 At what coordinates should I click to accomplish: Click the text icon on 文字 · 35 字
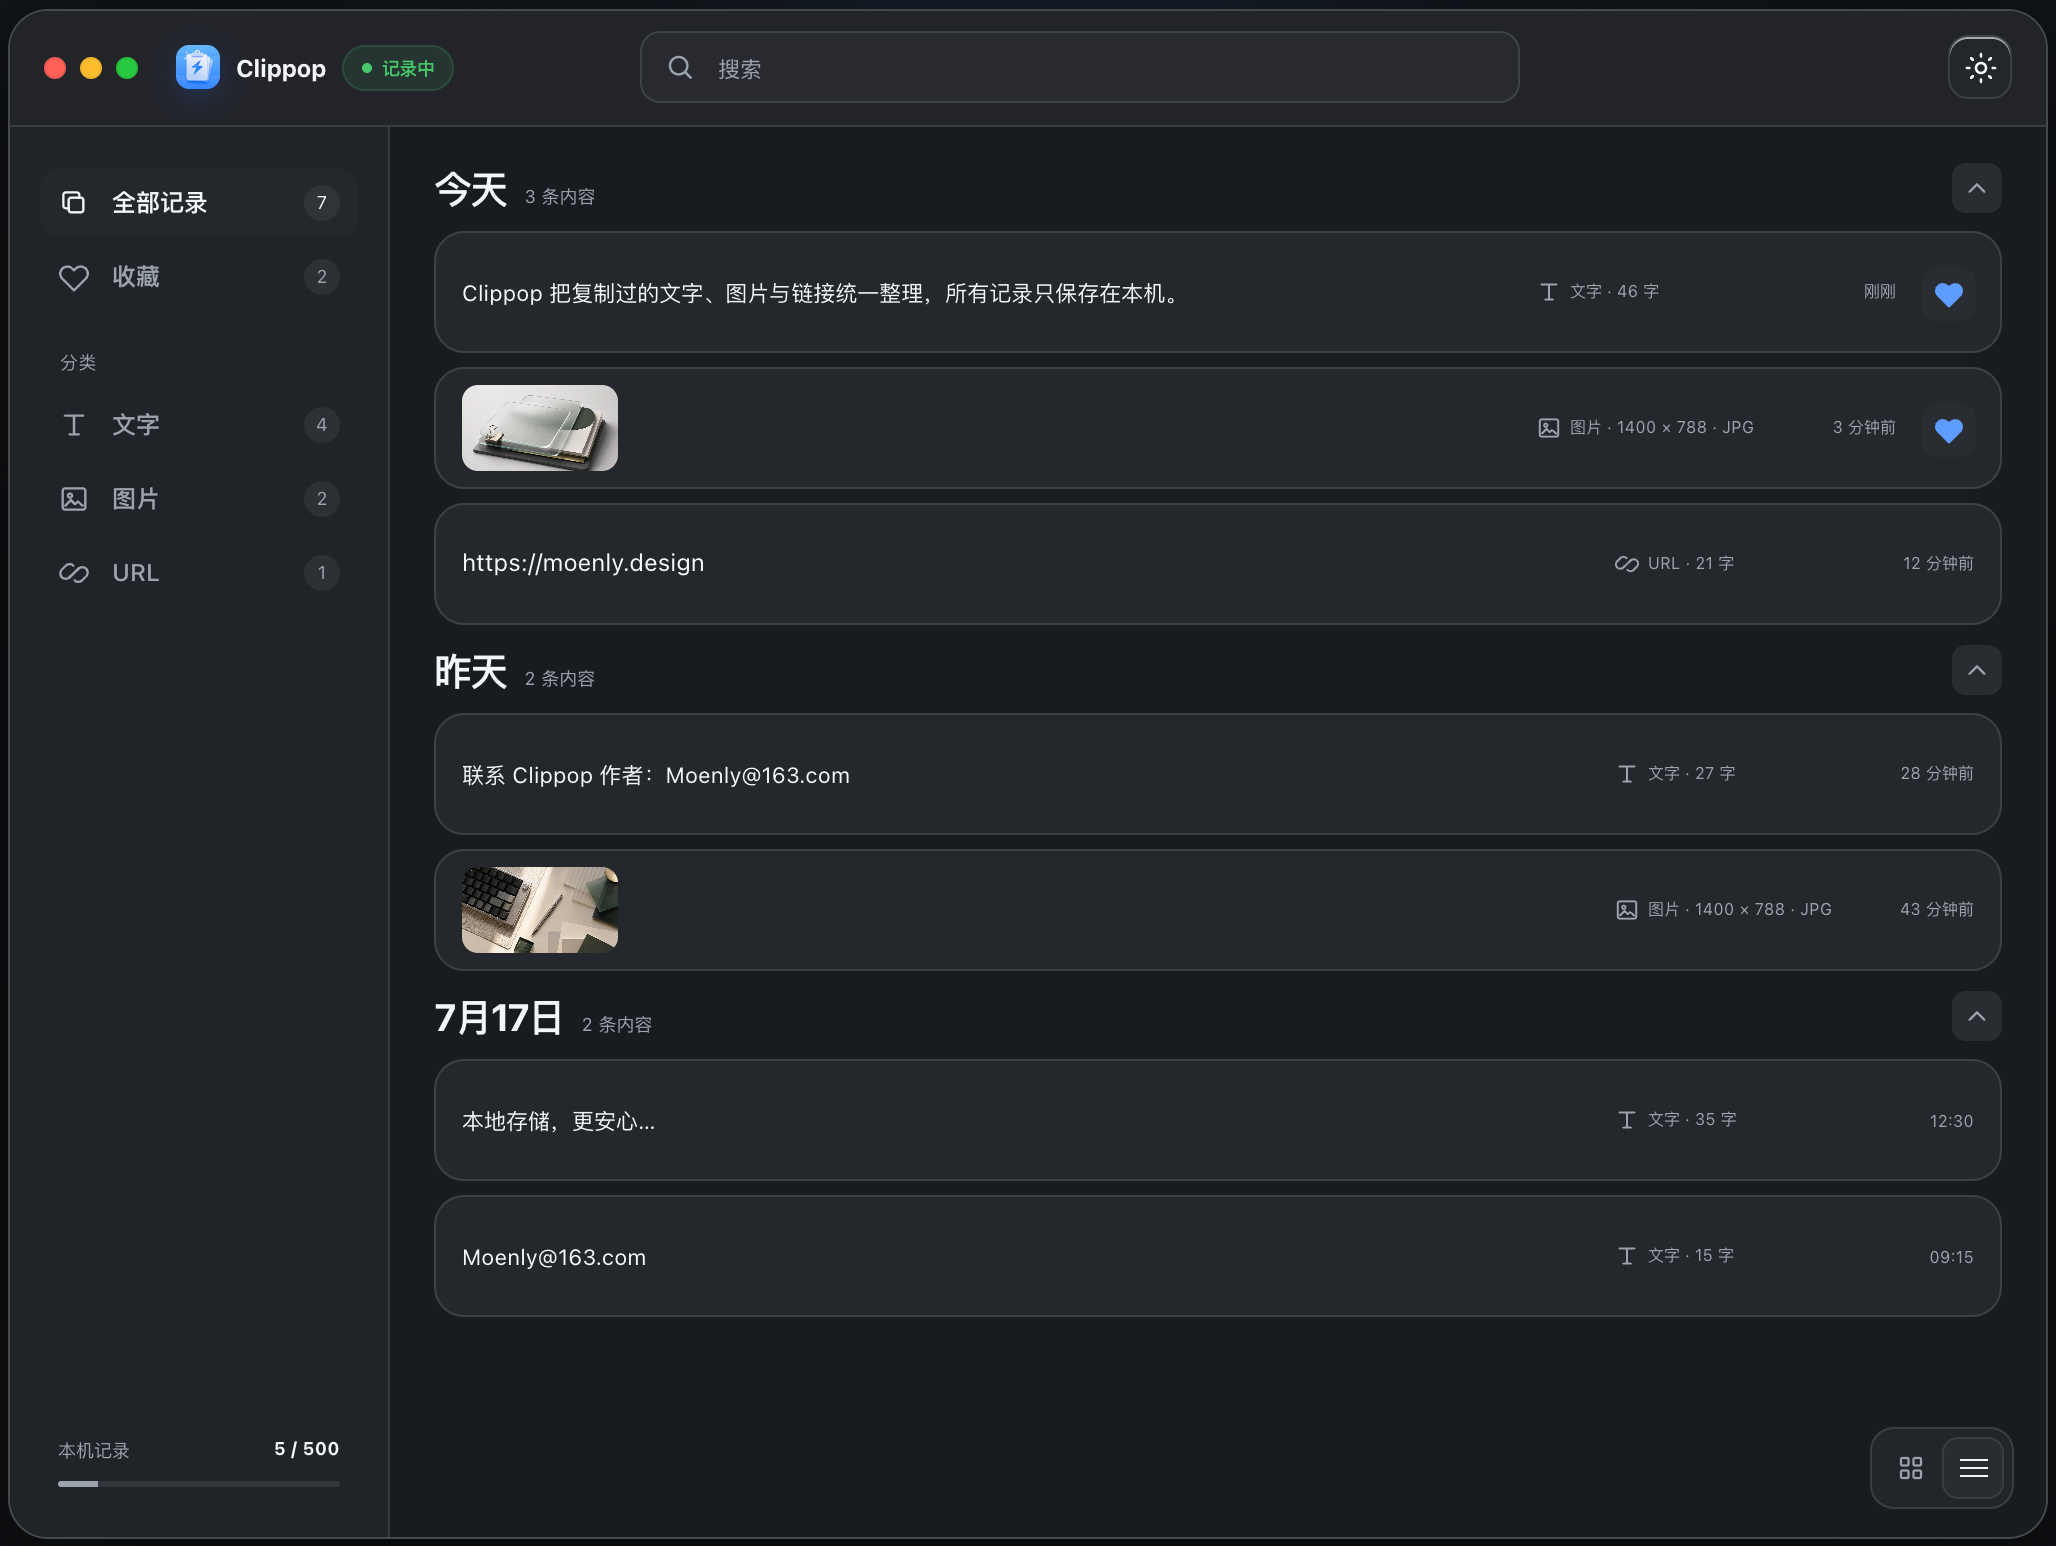click(1627, 1120)
